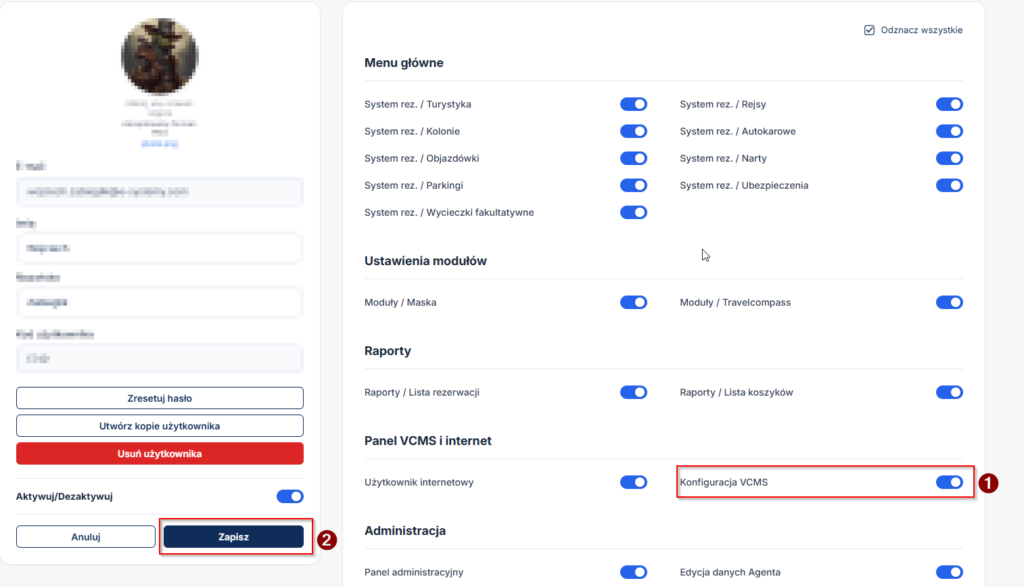Click the Anuluj button
The height and width of the screenshot is (587, 1024).
86,537
